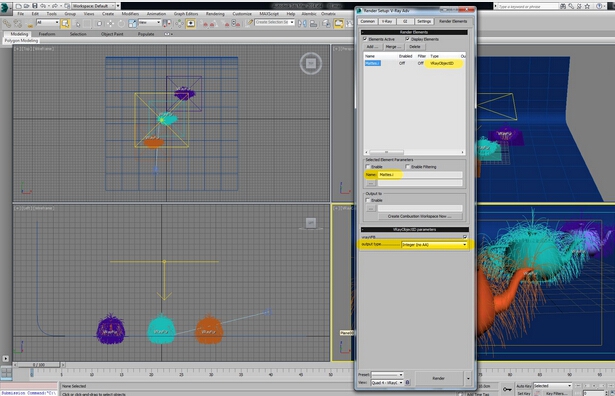Toggle the Elements Active checkbox
The height and width of the screenshot is (396, 615).
365,39
